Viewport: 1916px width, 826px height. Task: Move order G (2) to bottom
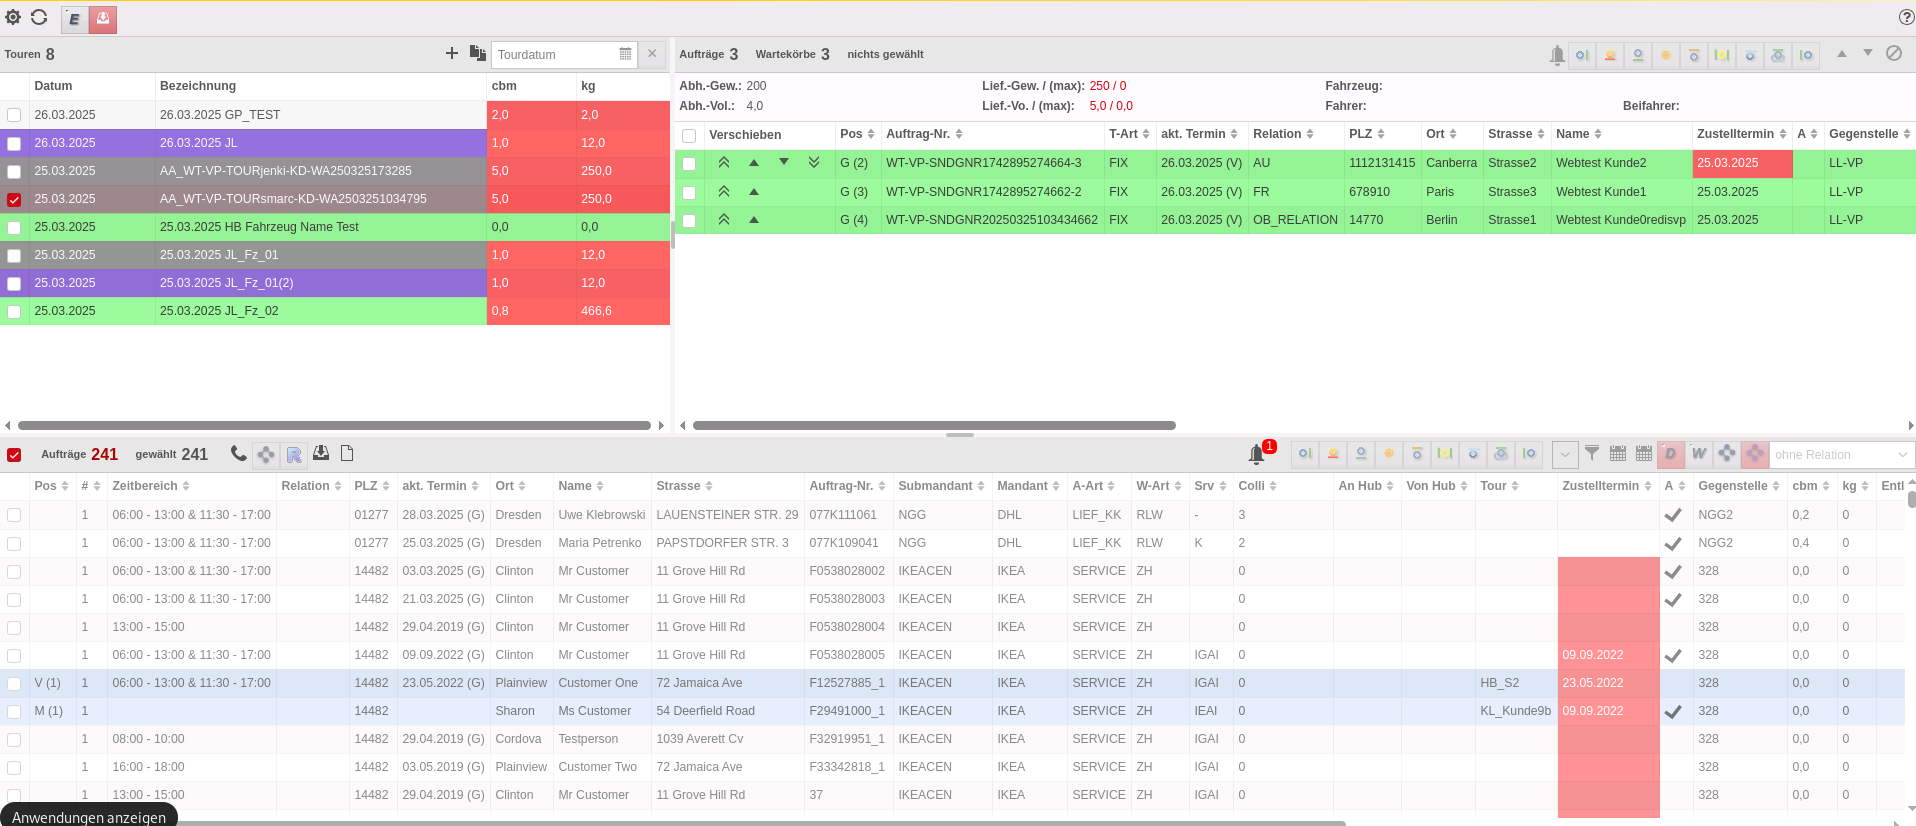point(814,162)
